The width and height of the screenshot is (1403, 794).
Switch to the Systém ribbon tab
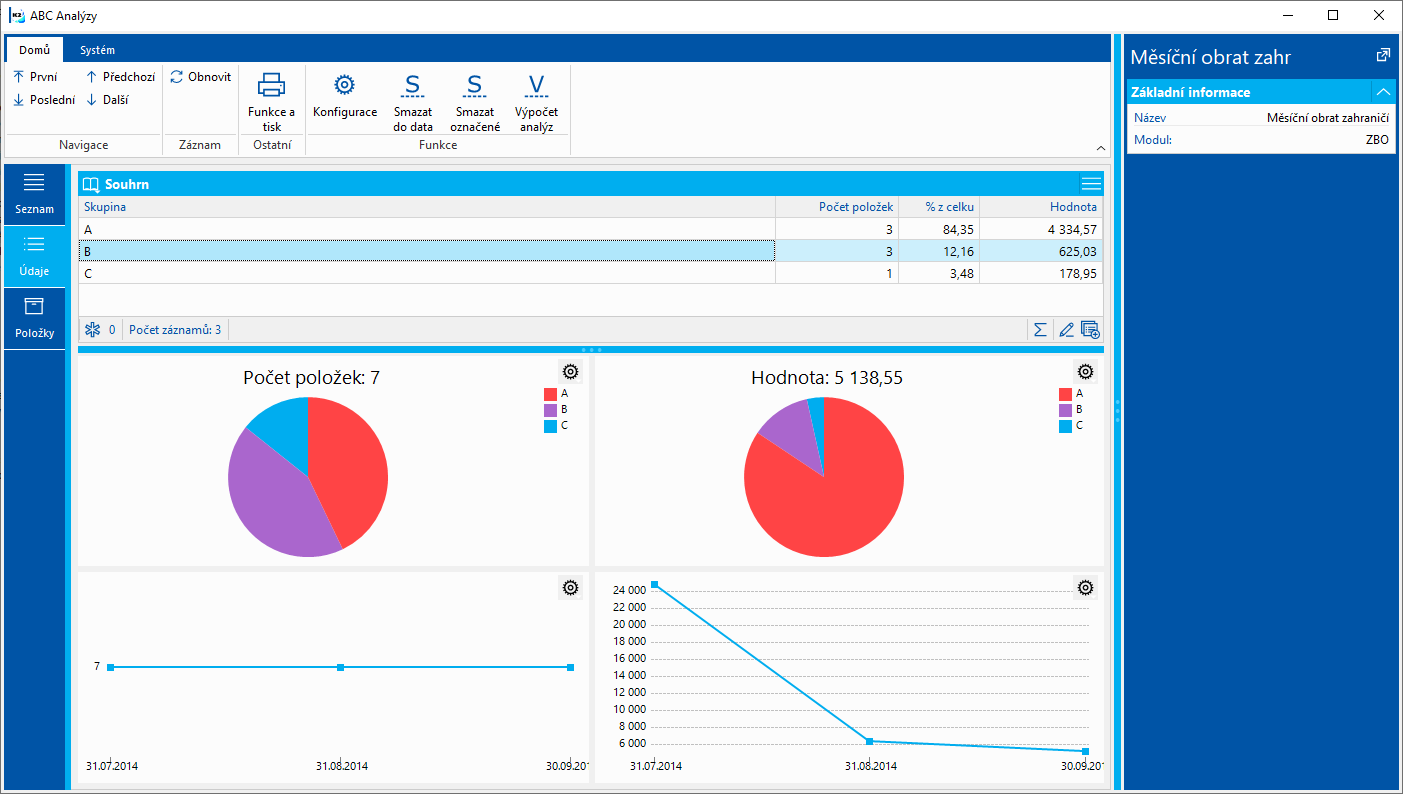98,50
